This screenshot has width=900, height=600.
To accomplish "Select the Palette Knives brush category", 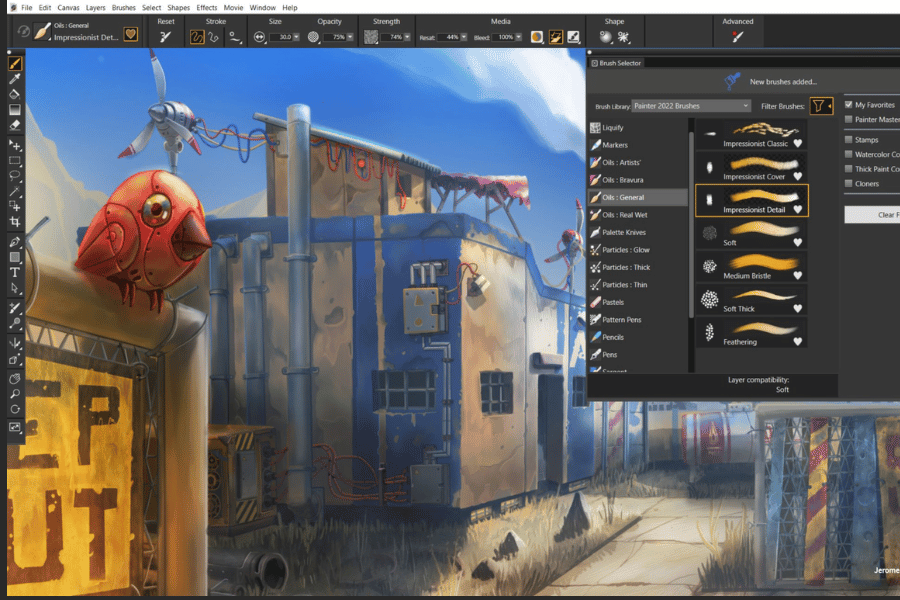I will 623,232.
